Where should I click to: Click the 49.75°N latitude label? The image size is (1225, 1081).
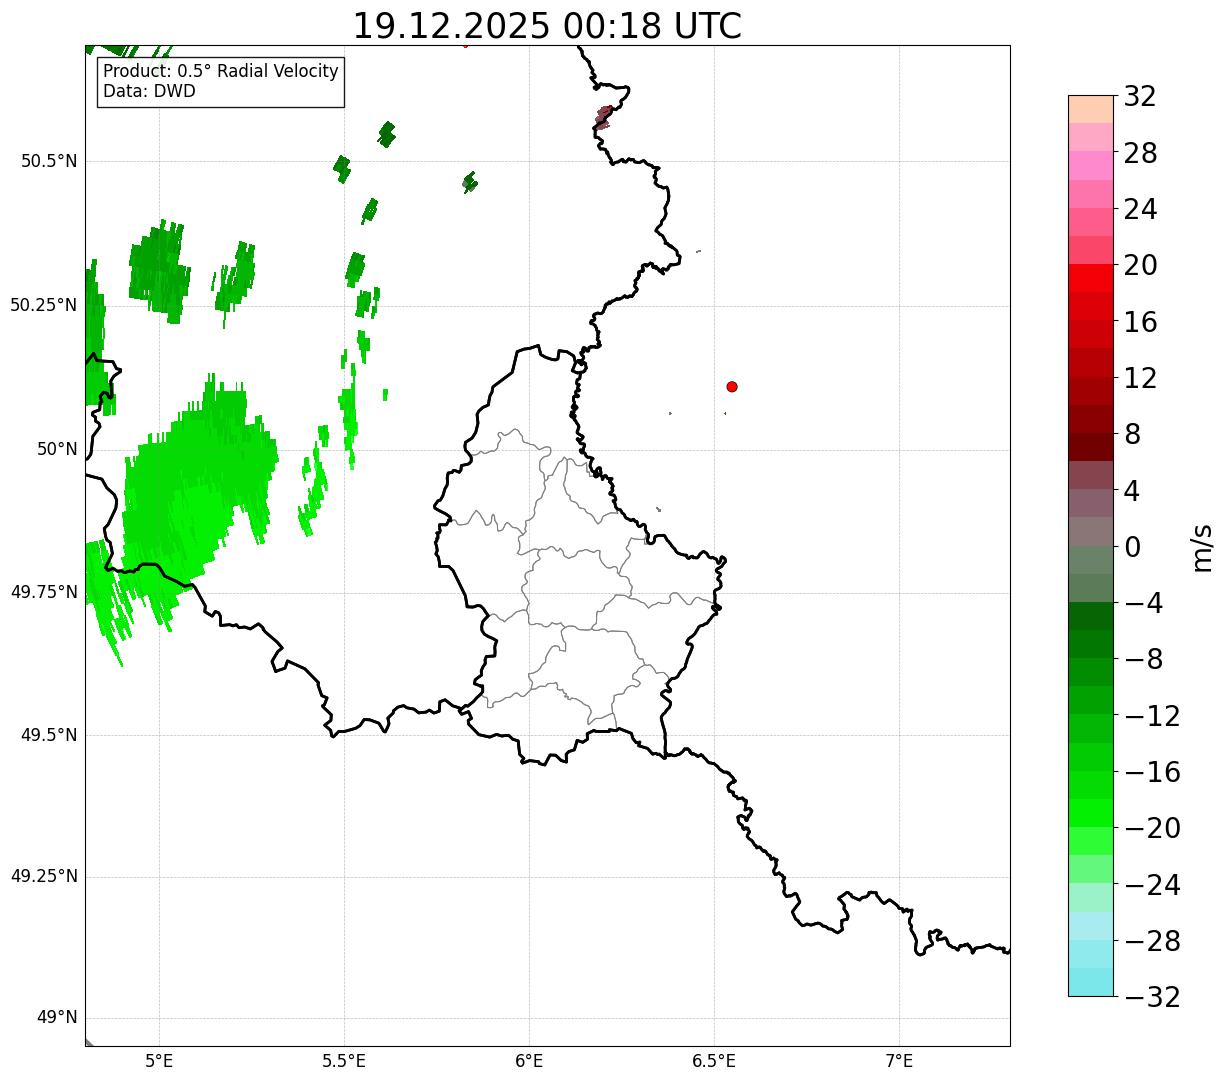(x=43, y=592)
